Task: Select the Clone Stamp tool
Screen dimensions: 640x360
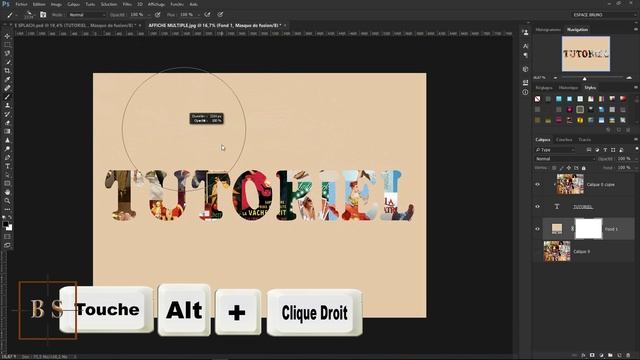Action: (7, 105)
